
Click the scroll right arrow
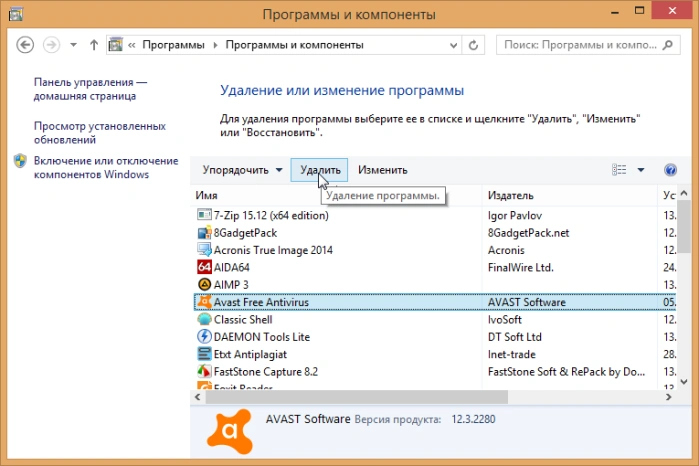[x=668, y=397]
